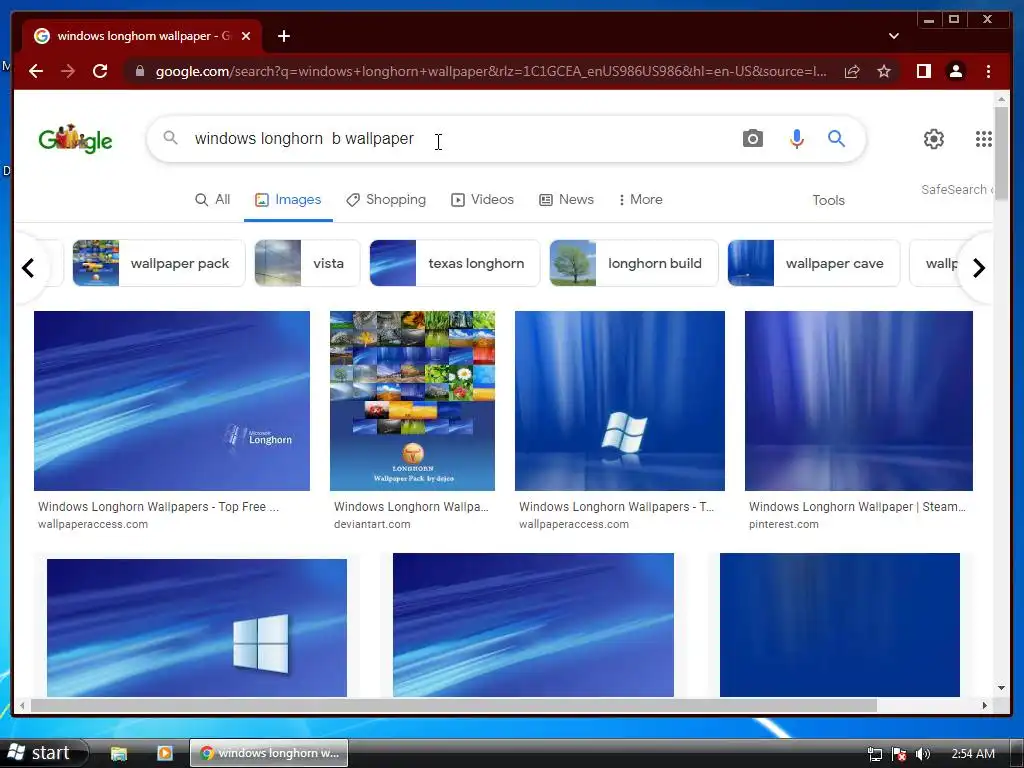Open 'Windows Longhorn Wallpapers - Top Free' link

tap(158, 507)
